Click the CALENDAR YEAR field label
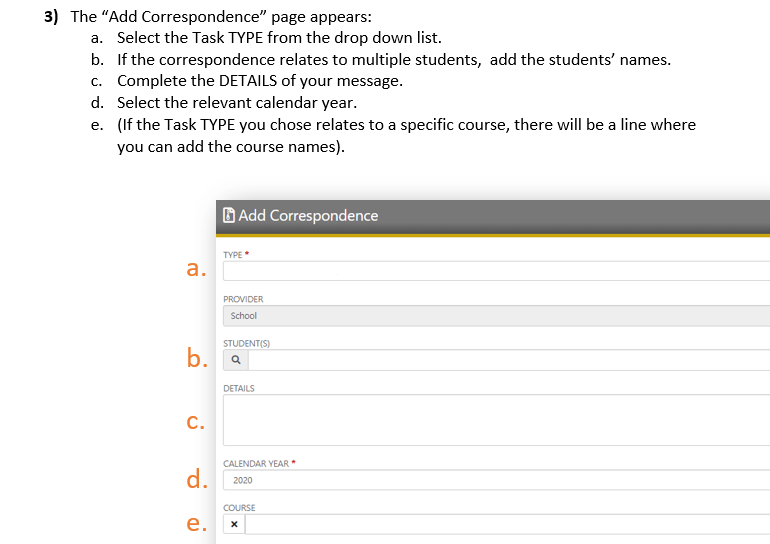This screenshot has width=770, height=544. [257, 464]
